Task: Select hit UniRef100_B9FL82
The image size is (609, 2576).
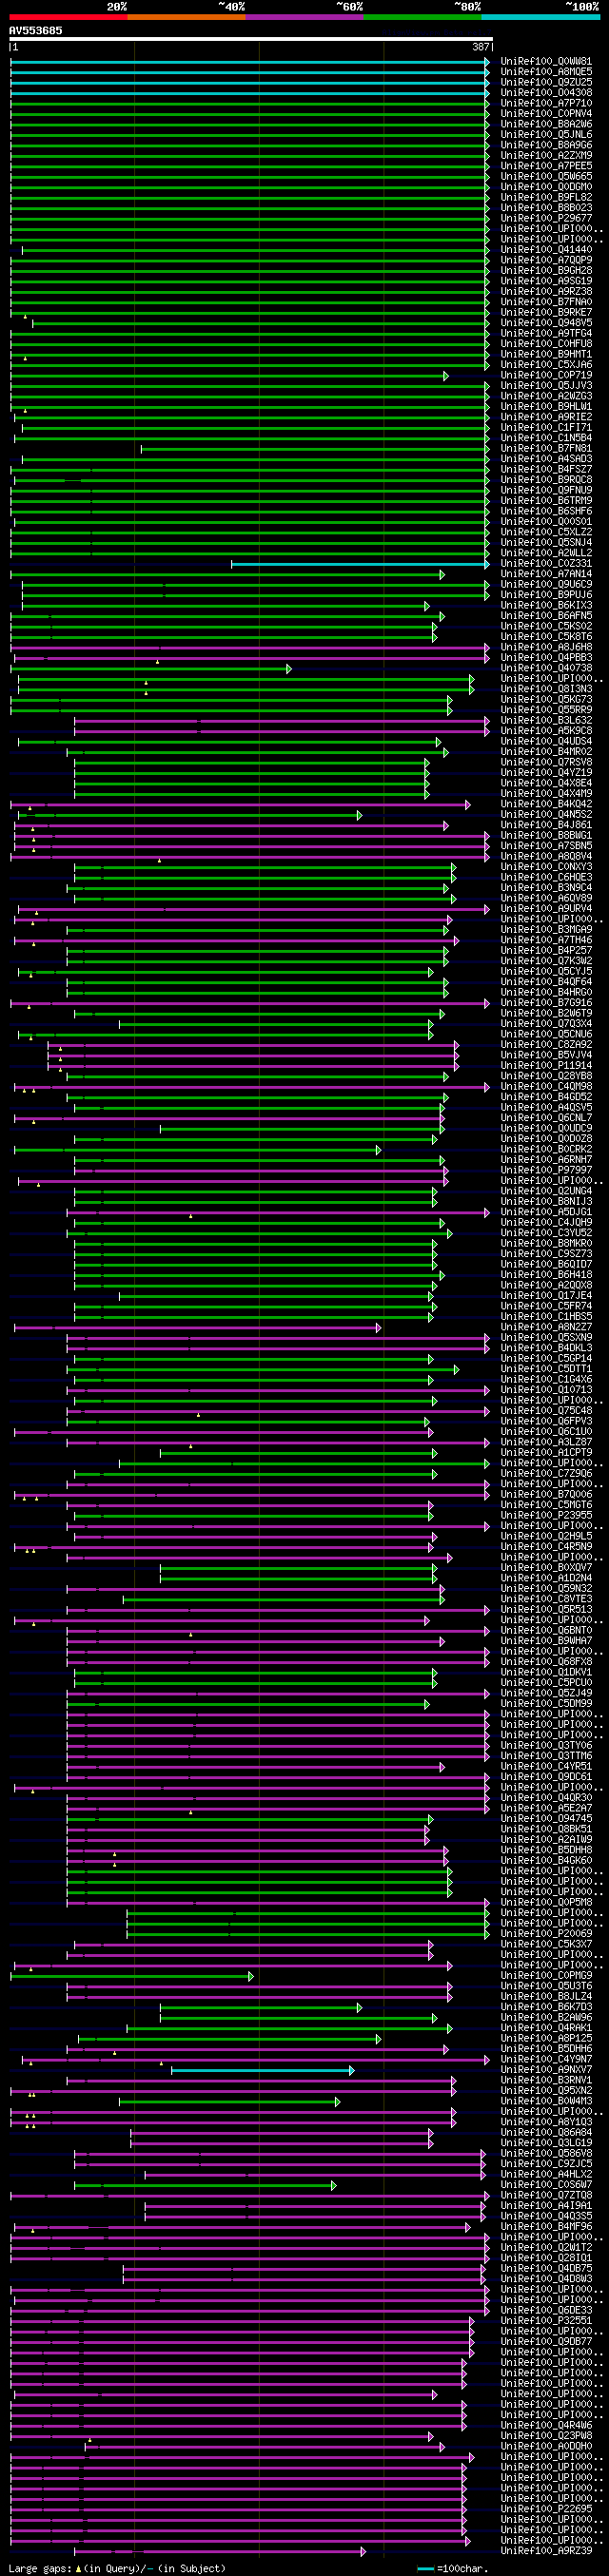Action: pyautogui.click(x=546, y=198)
